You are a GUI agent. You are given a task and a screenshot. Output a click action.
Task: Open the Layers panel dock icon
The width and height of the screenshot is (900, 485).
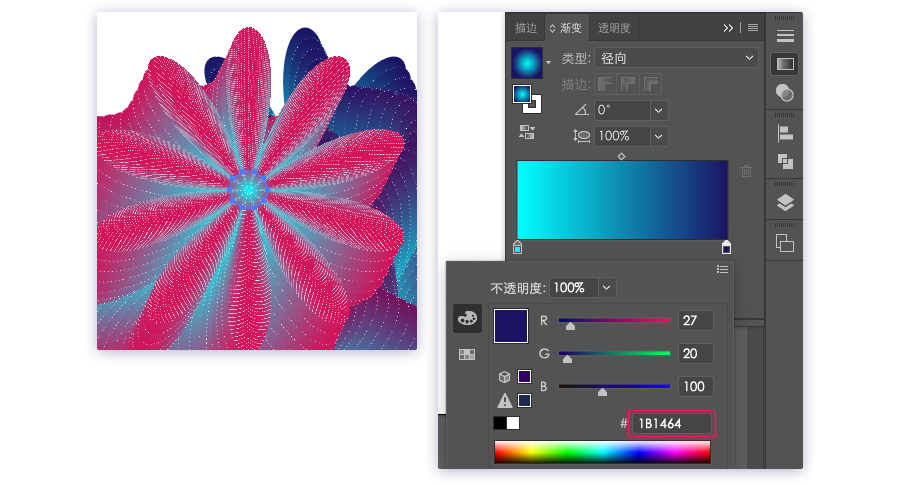point(785,203)
